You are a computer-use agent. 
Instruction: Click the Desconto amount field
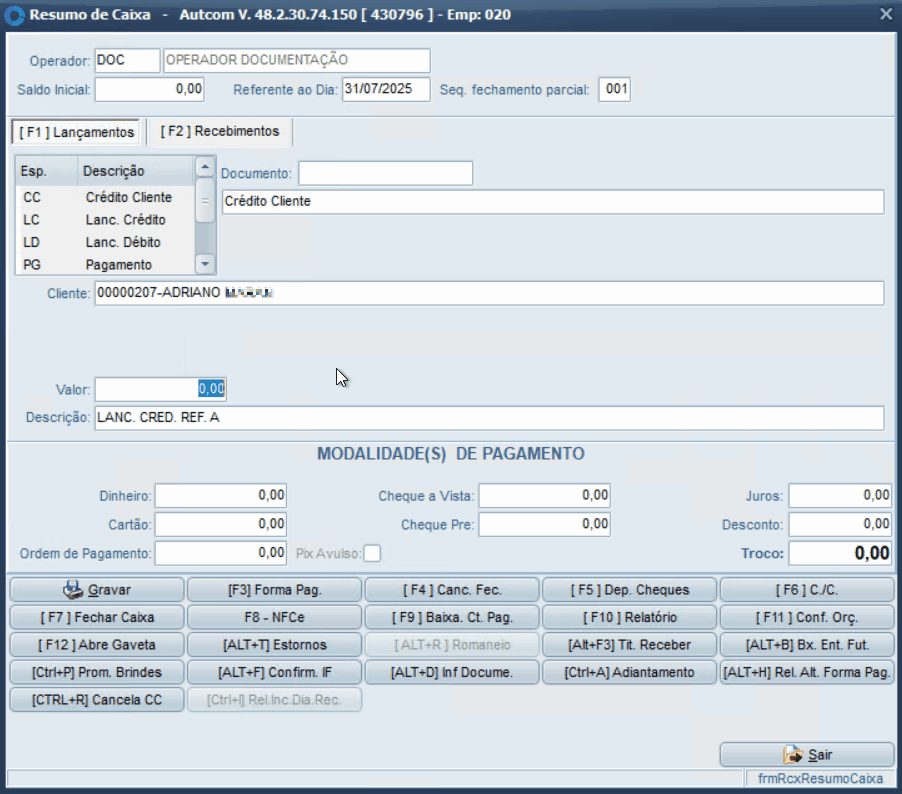point(840,524)
